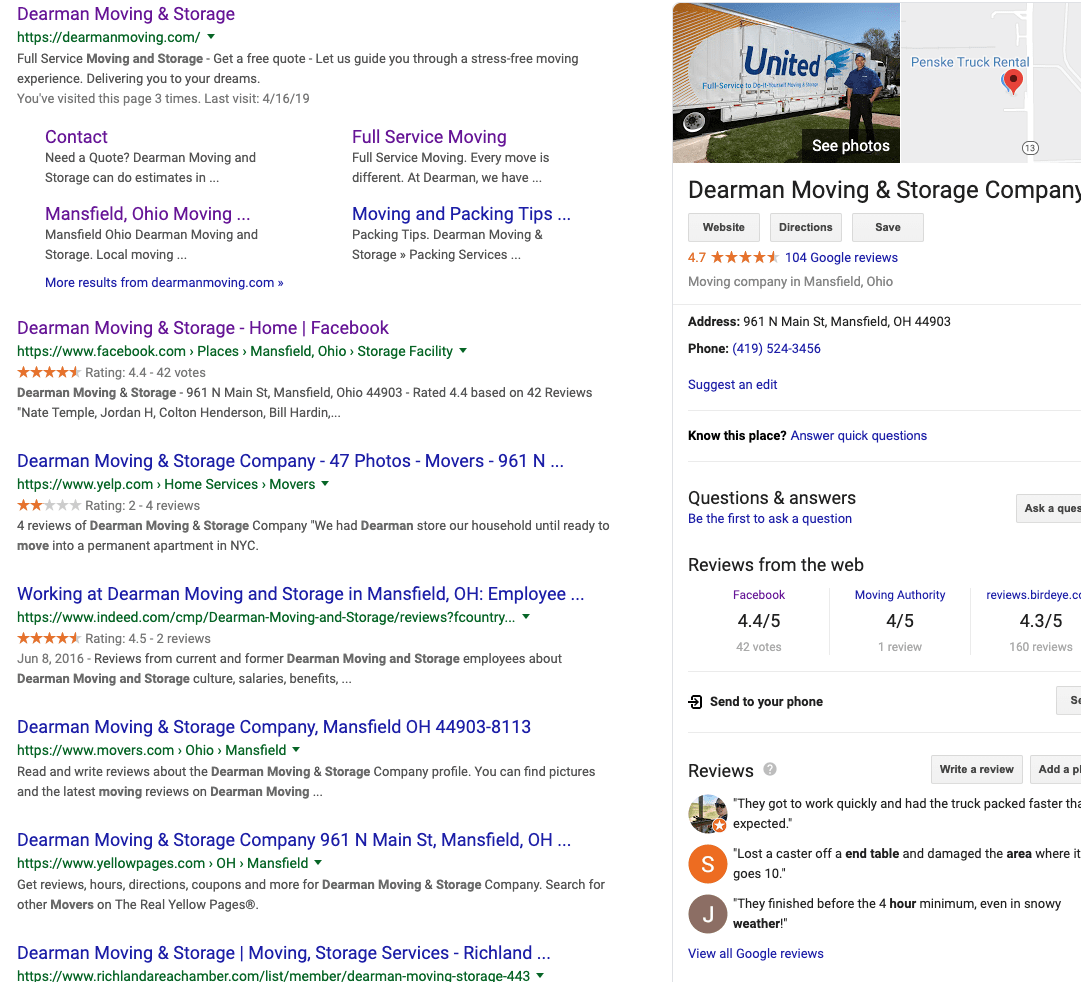The width and height of the screenshot is (1081, 982).
Task: Open the Moving and Packing Tips sitelink
Action: (x=461, y=214)
